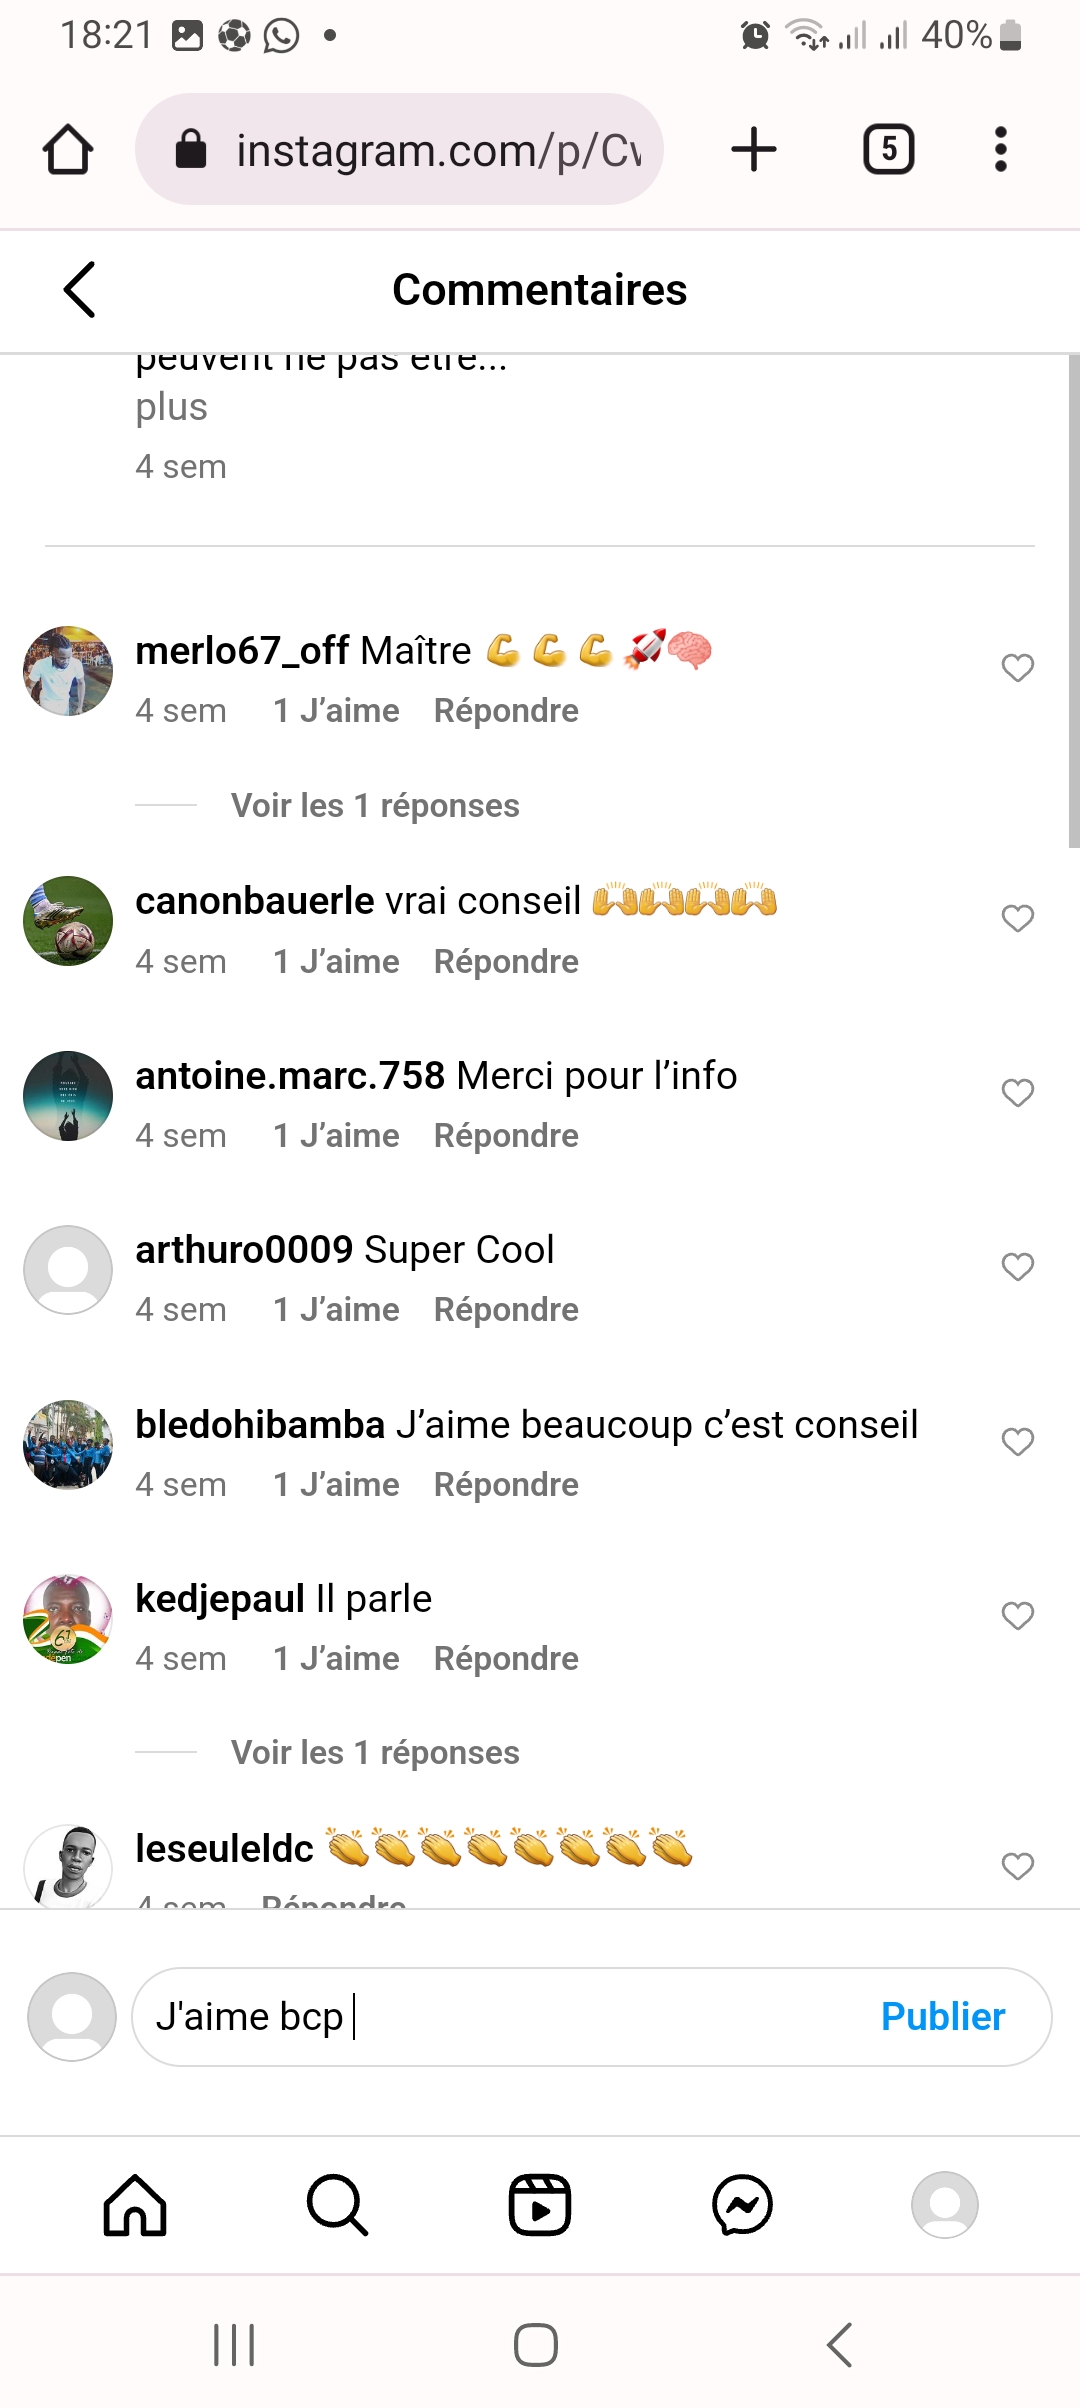Open Messenger direct messages
1080x2408 pixels.
(742, 2205)
